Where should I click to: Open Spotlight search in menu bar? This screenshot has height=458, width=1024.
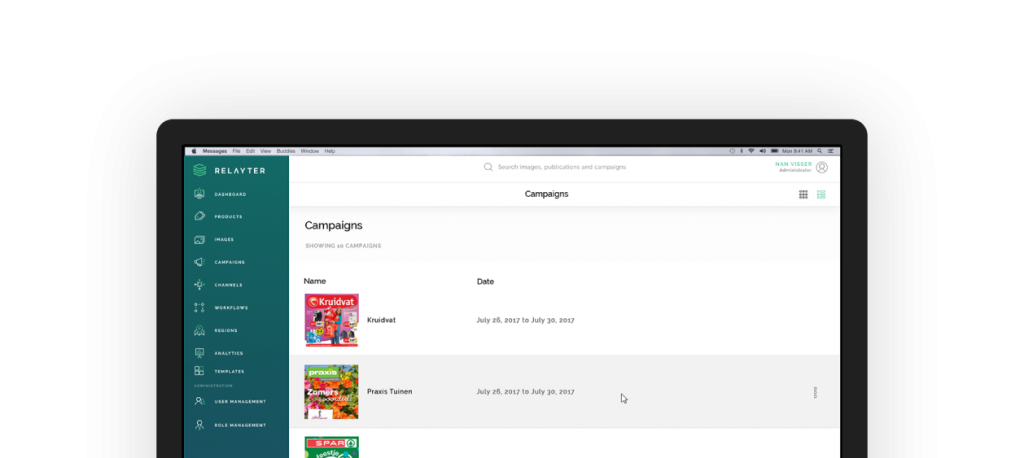tap(820, 151)
